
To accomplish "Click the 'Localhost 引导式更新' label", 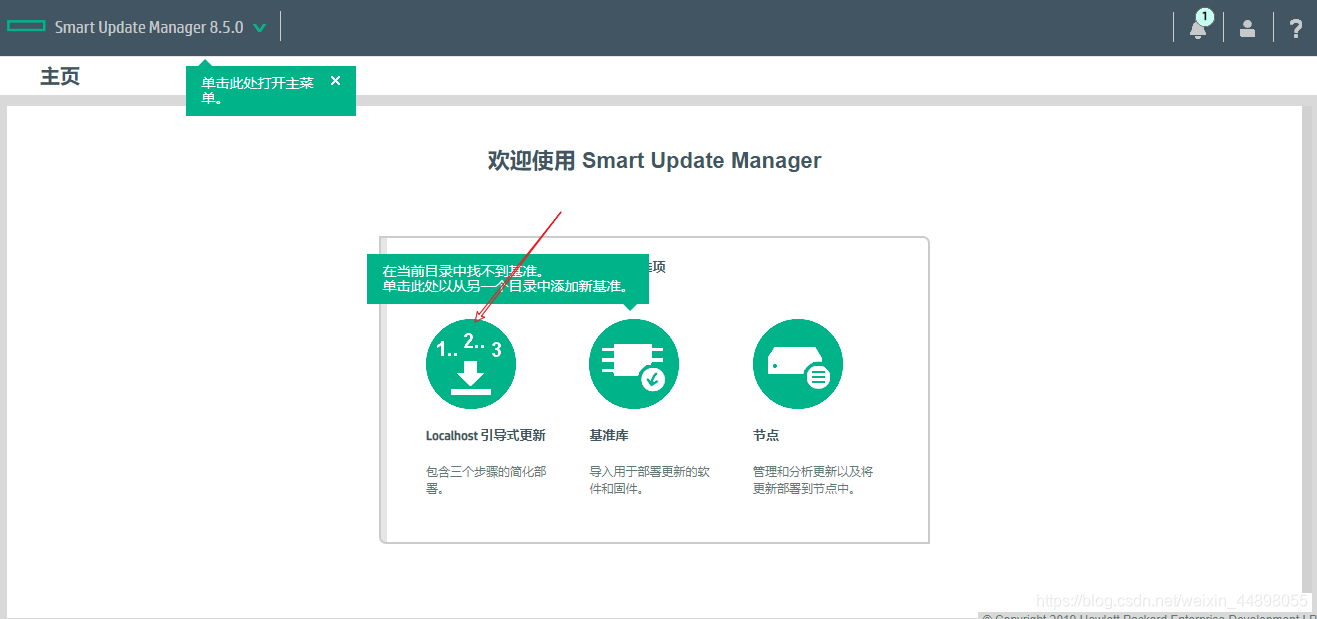I will (486, 436).
